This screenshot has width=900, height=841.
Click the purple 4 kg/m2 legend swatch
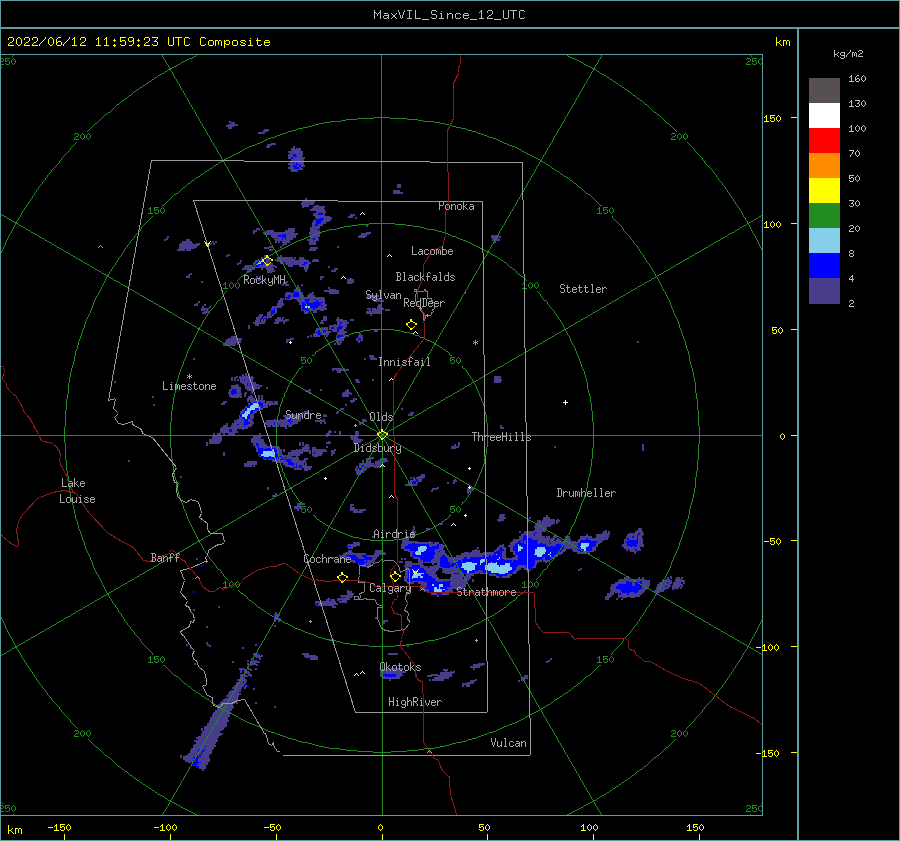click(824, 290)
